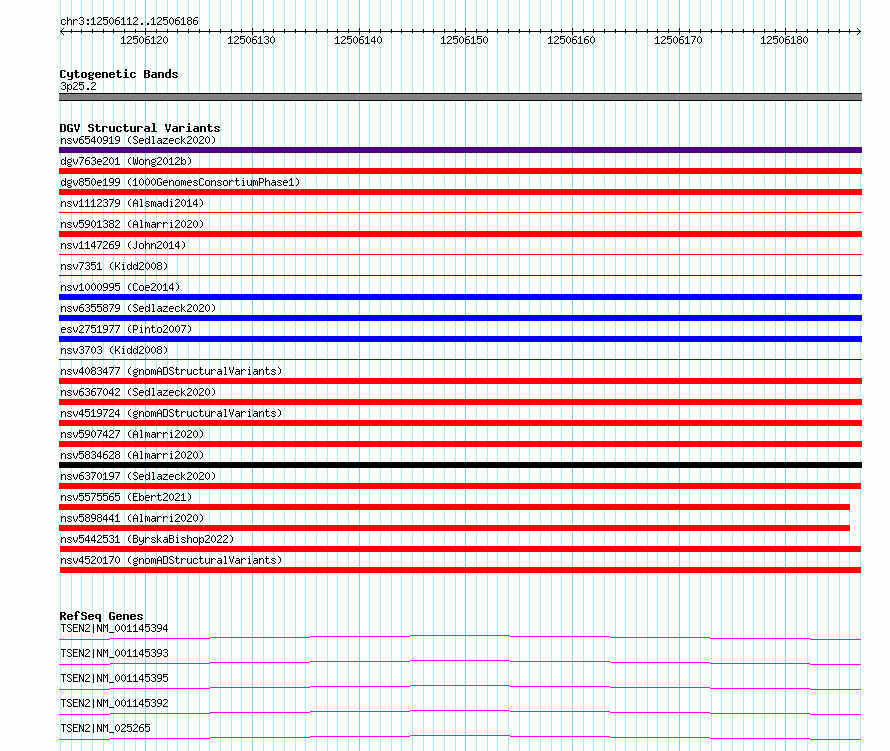Click the chr3:12506112..12506186 region label

click(x=129, y=22)
